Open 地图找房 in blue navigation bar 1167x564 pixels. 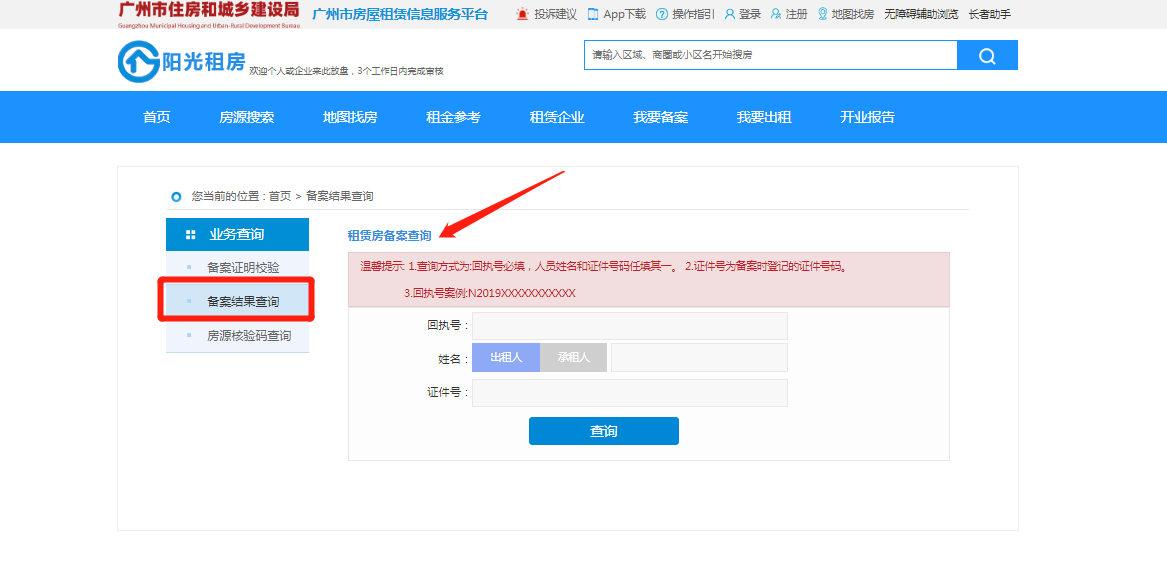point(350,117)
